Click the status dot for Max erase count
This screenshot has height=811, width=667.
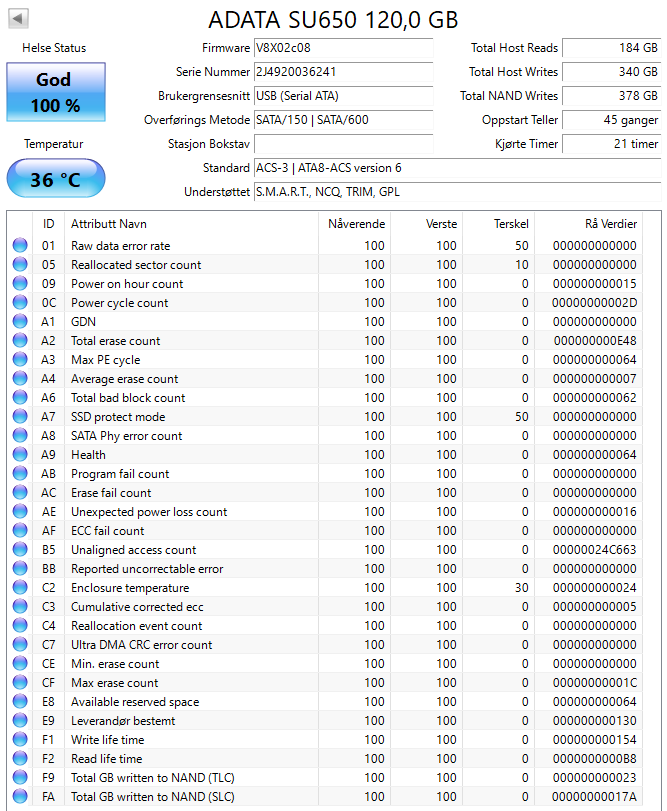click(x=20, y=682)
